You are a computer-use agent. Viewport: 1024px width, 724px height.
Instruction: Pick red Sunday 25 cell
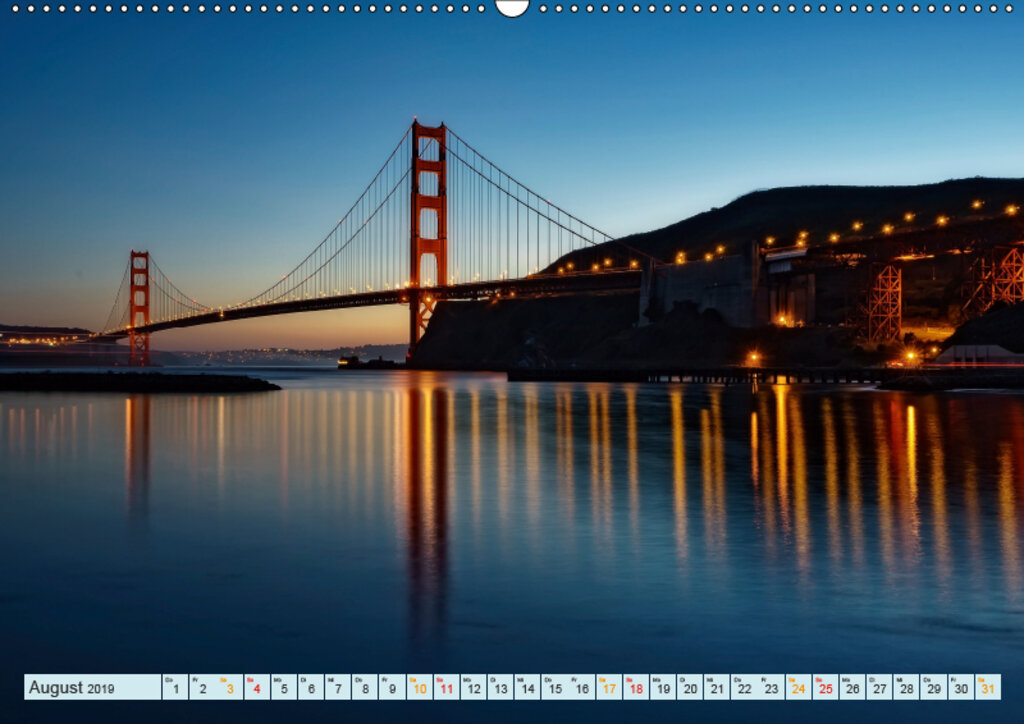pyautogui.click(x=825, y=687)
